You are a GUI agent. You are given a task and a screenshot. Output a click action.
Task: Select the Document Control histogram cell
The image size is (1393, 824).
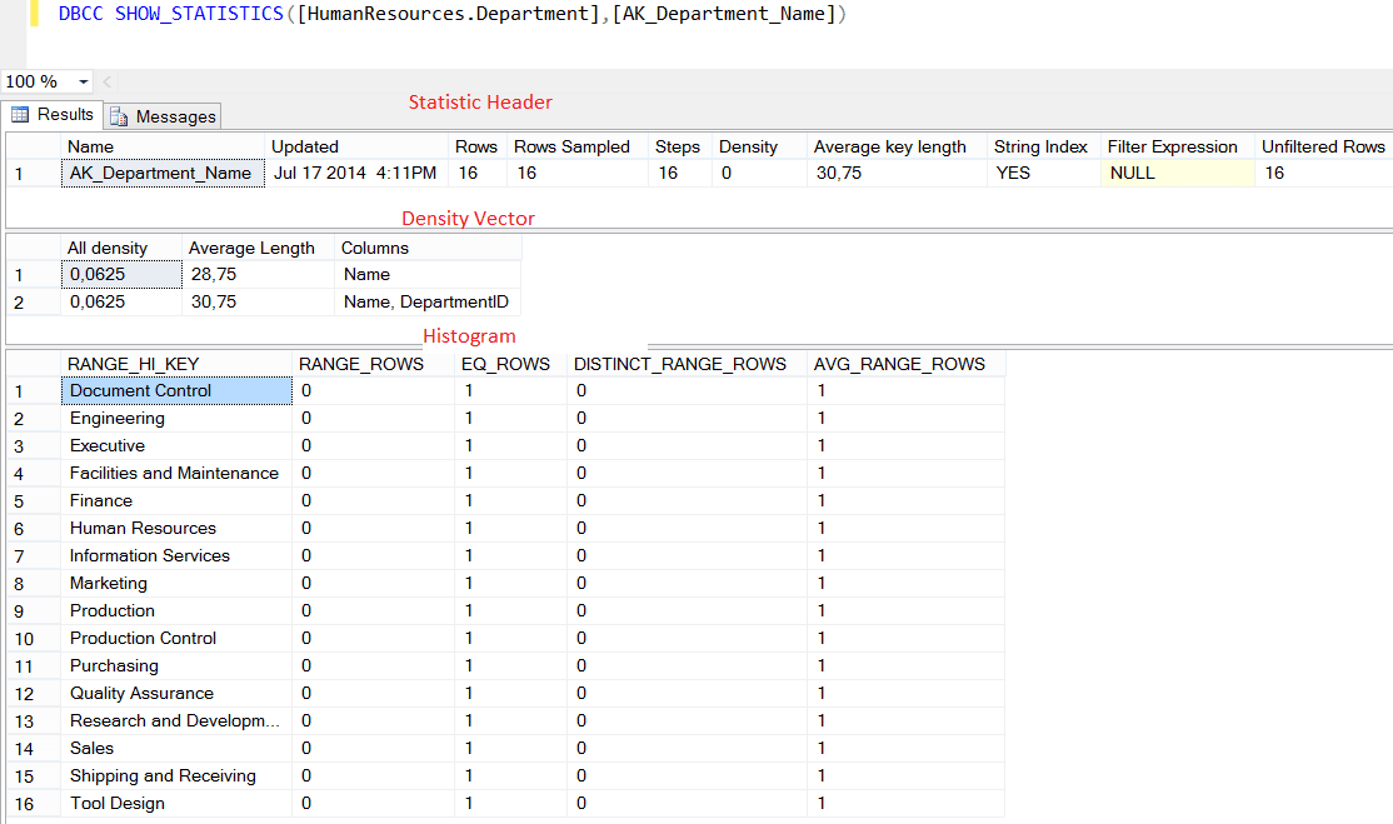click(177, 391)
